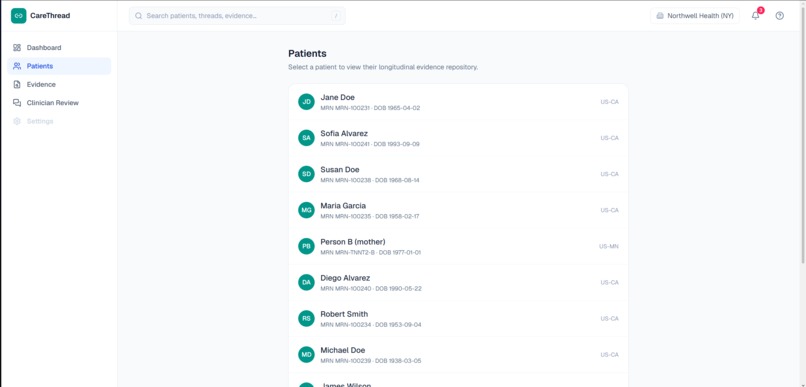Open Sofia Alvarez patient record
Viewport: 806px width, 387px height.
pos(458,138)
